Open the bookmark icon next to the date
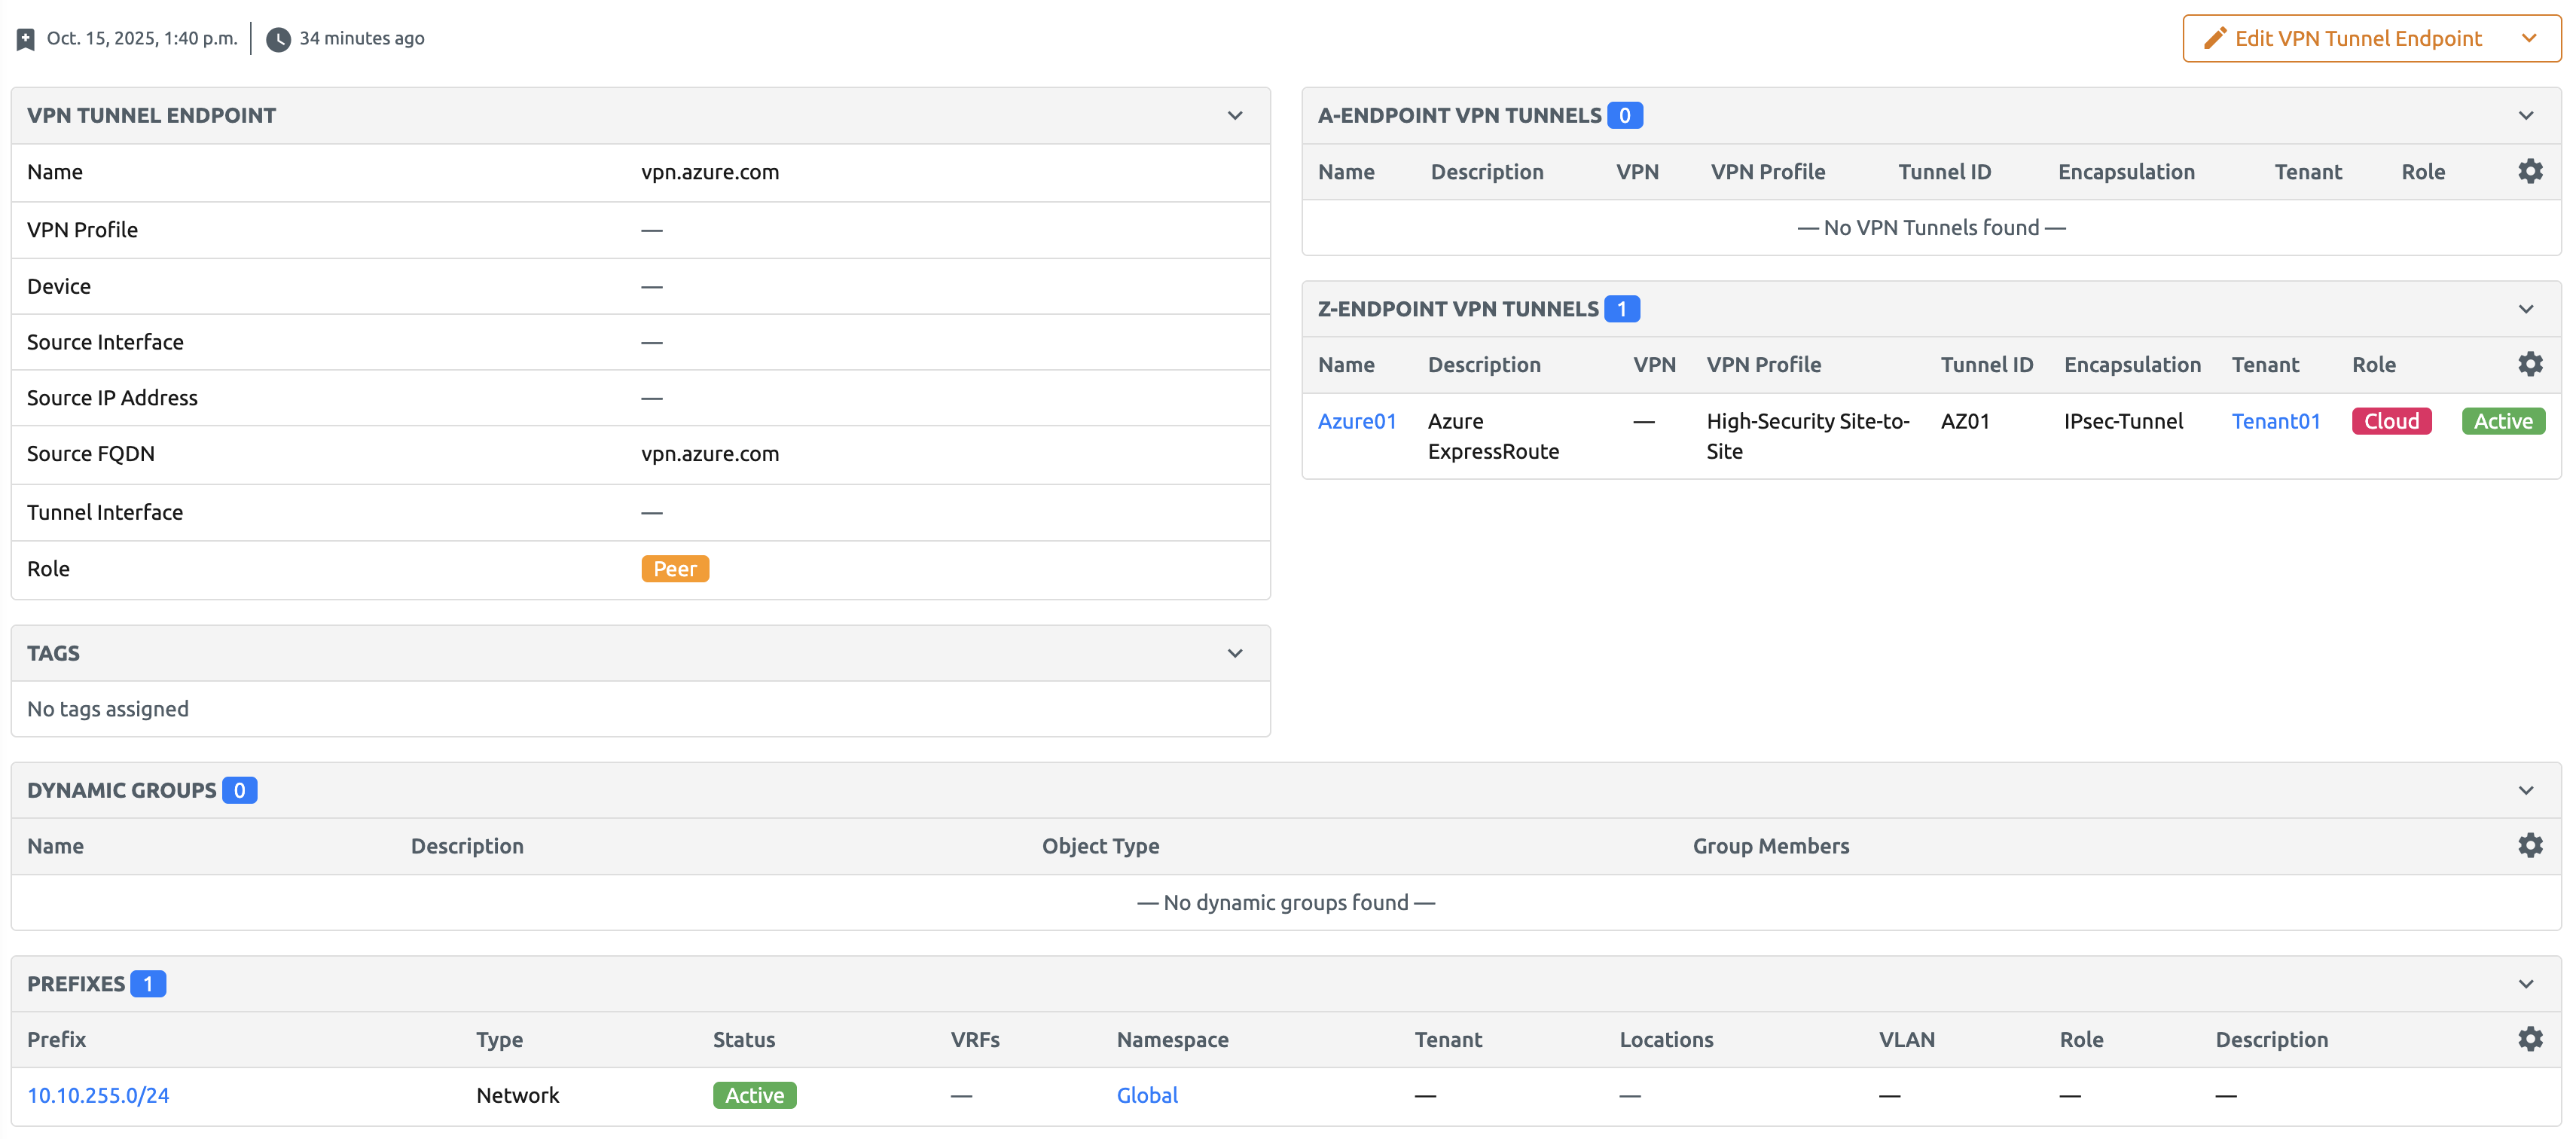This screenshot has width=2576, height=1139. click(x=24, y=38)
